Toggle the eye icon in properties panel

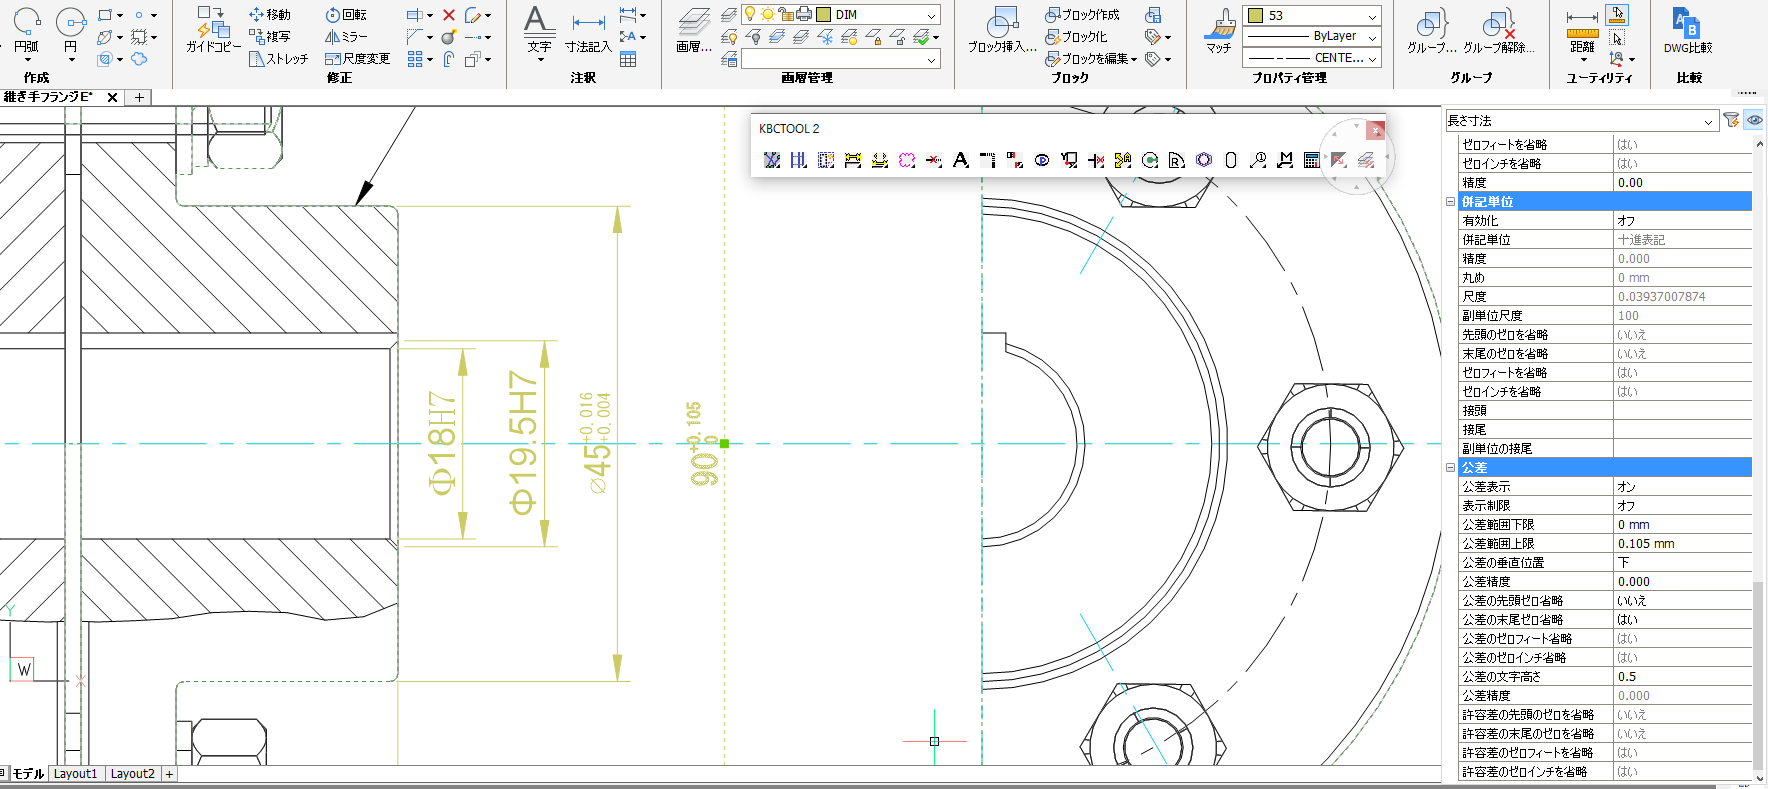click(1754, 120)
